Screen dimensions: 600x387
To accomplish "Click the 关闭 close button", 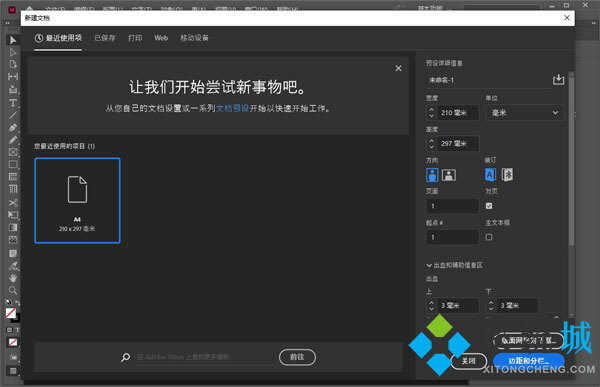I will tap(468, 361).
